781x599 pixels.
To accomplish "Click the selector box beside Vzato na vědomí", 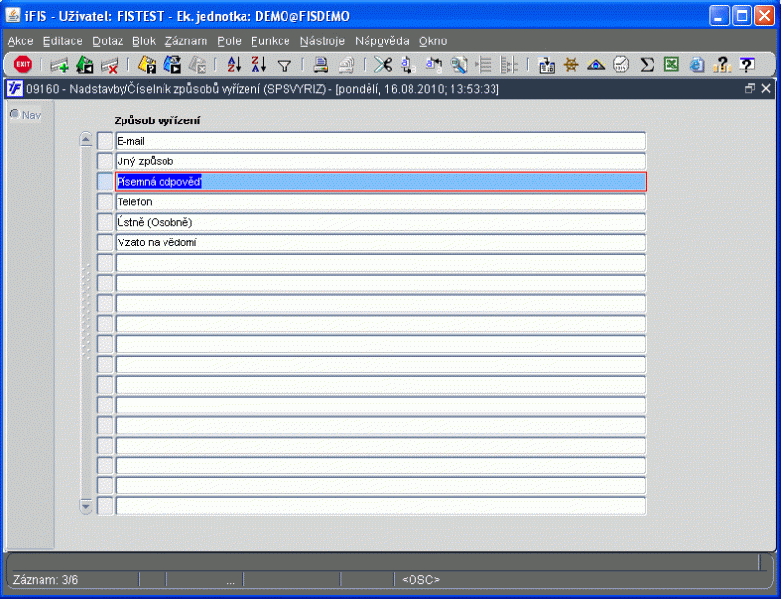I will (x=105, y=242).
